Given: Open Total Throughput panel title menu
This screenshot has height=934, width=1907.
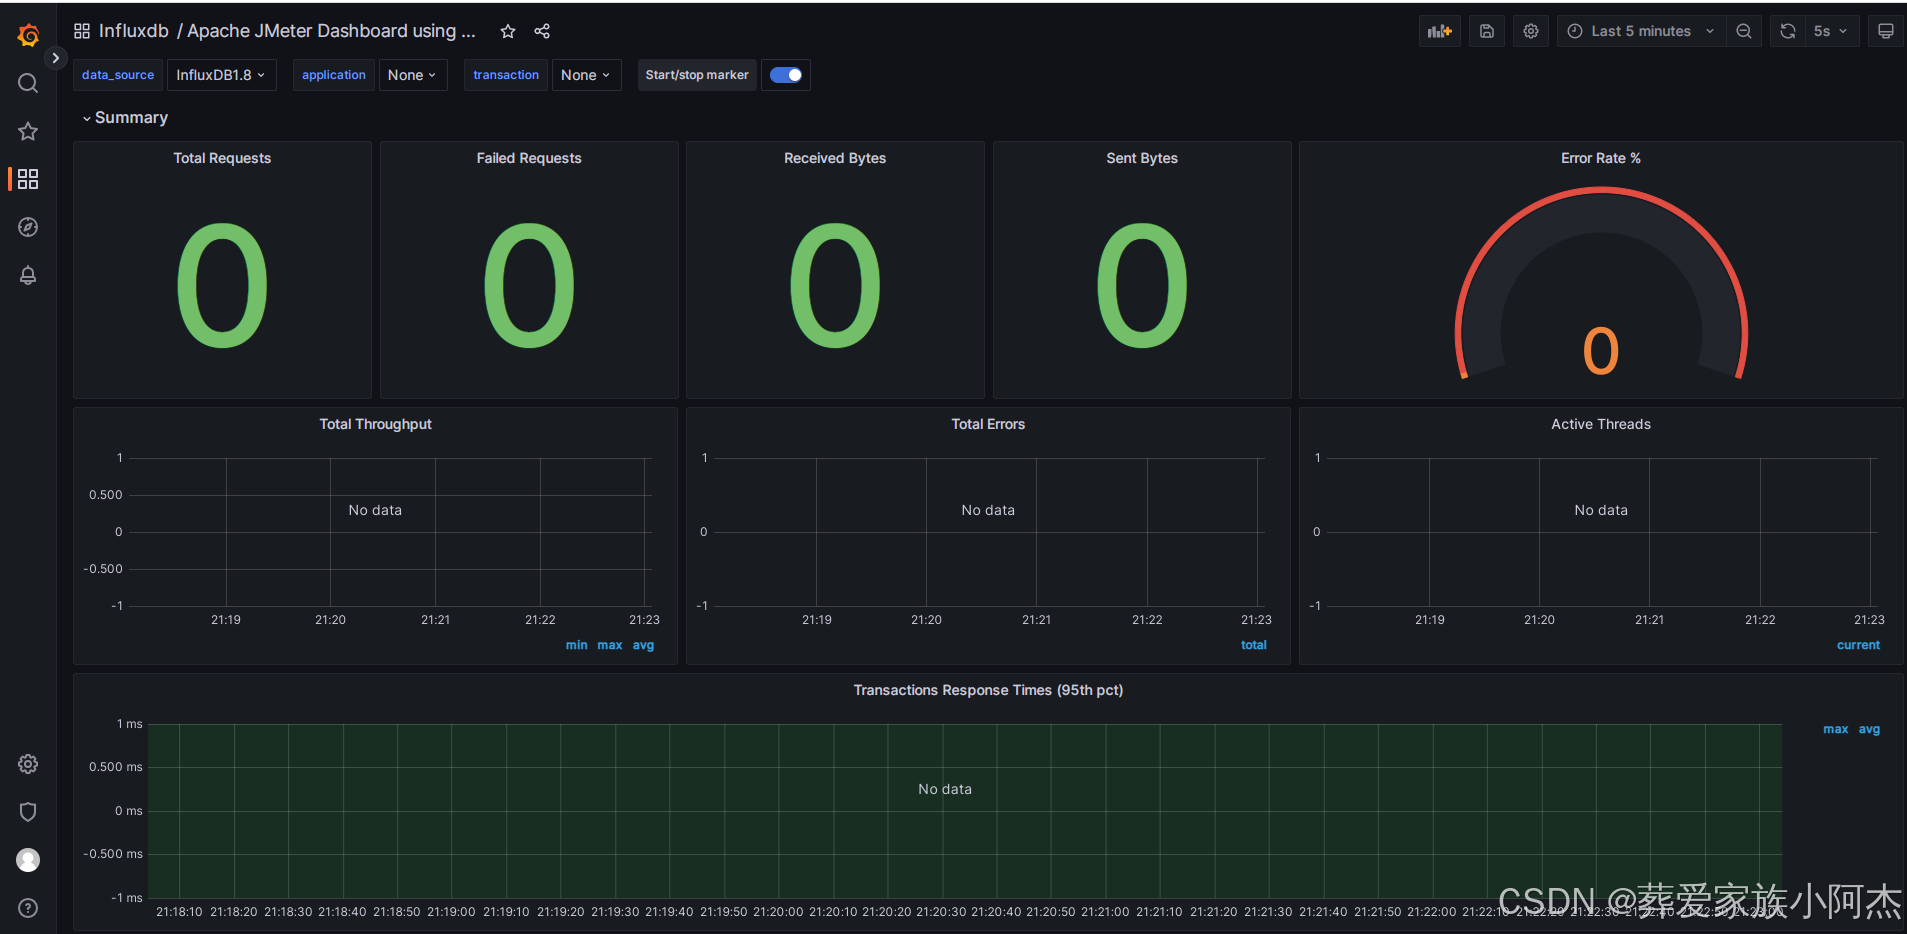Looking at the screenshot, I should coord(376,424).
